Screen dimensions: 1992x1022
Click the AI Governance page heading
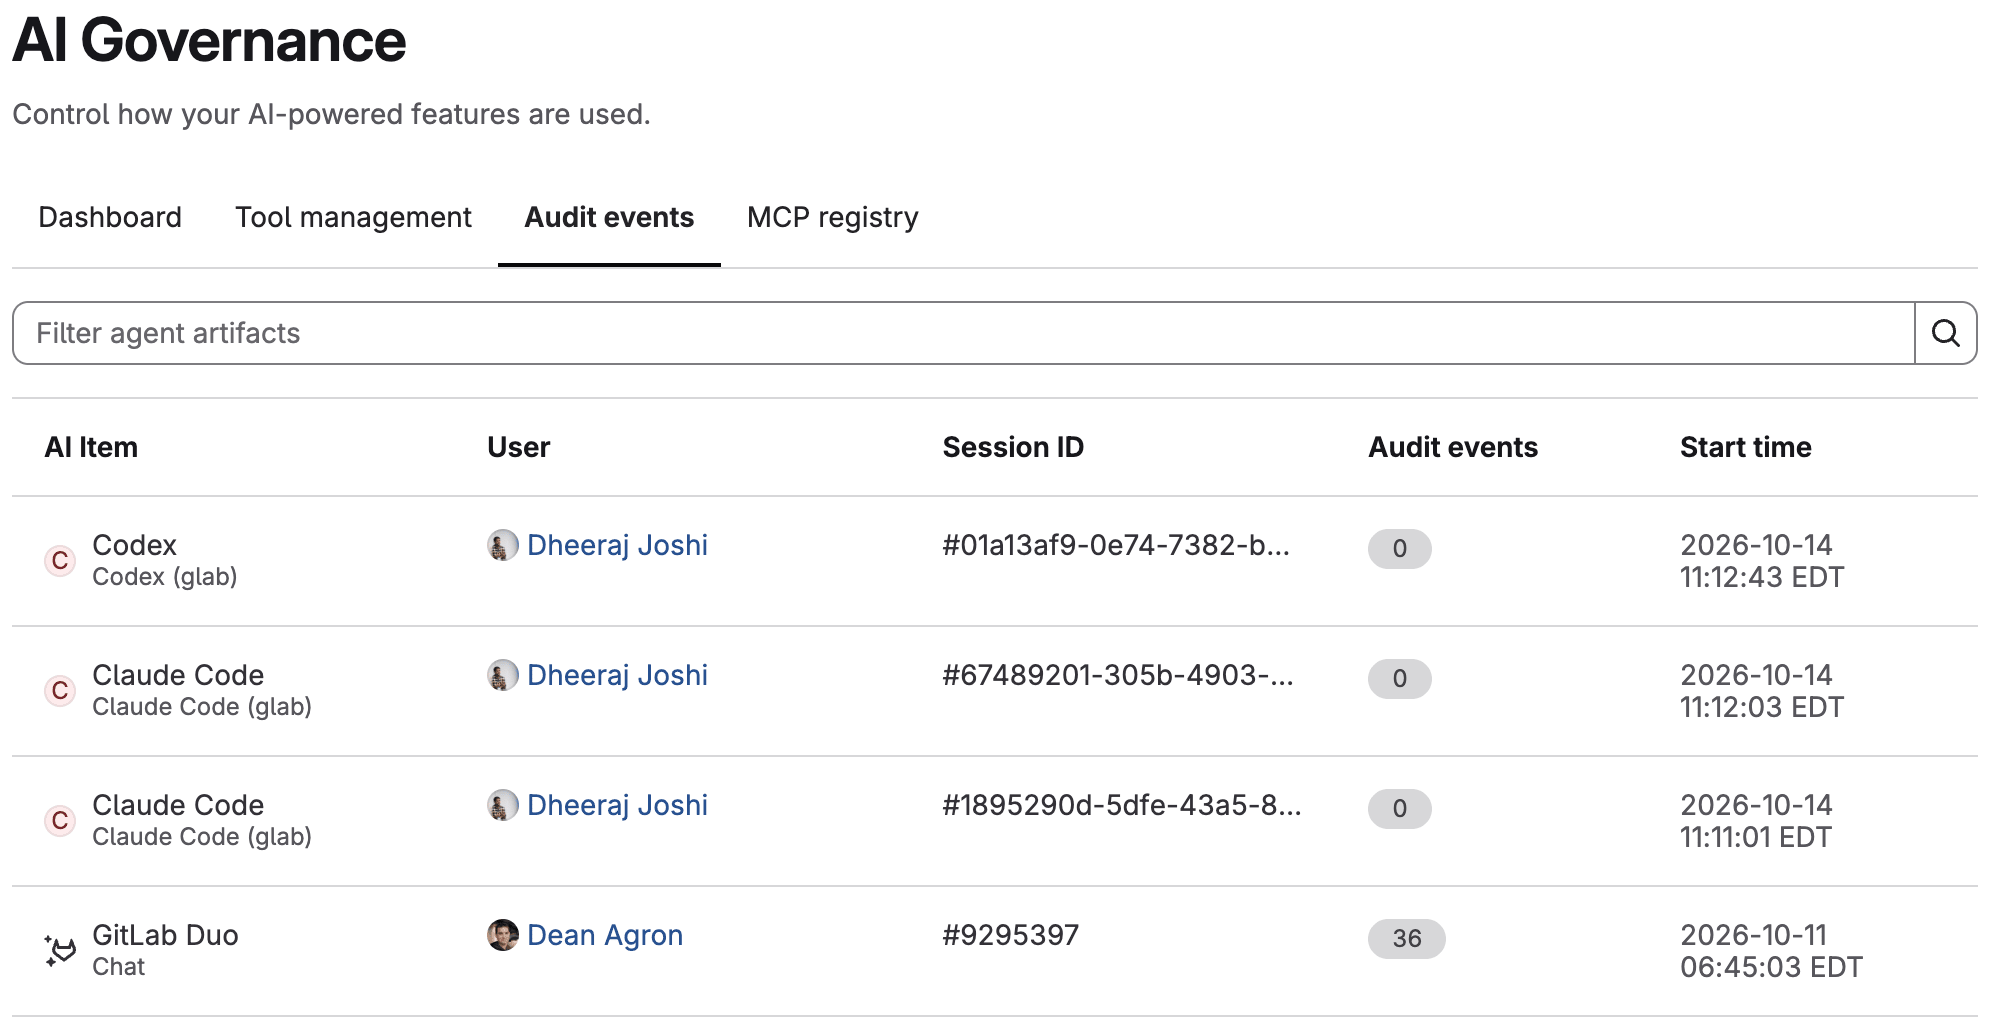click(x=209, y=41)
